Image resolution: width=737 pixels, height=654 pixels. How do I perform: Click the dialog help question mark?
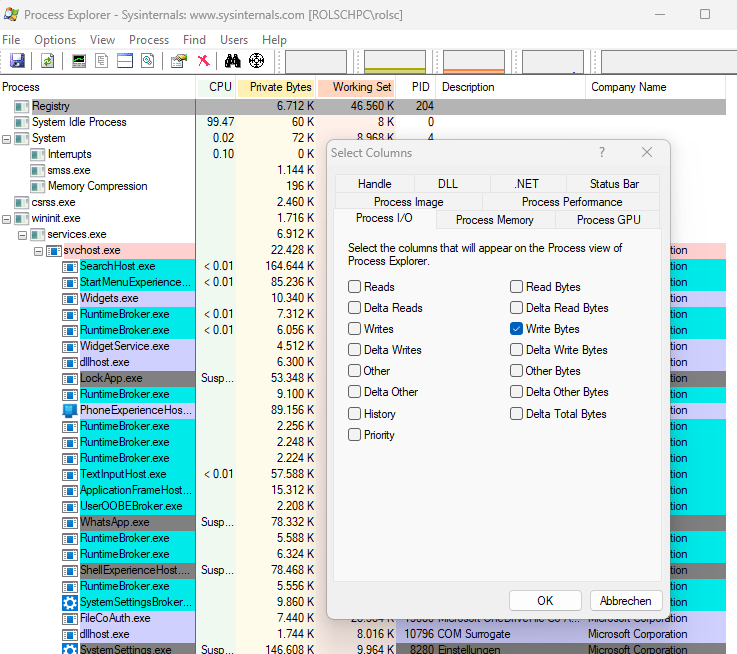point(602,152)
